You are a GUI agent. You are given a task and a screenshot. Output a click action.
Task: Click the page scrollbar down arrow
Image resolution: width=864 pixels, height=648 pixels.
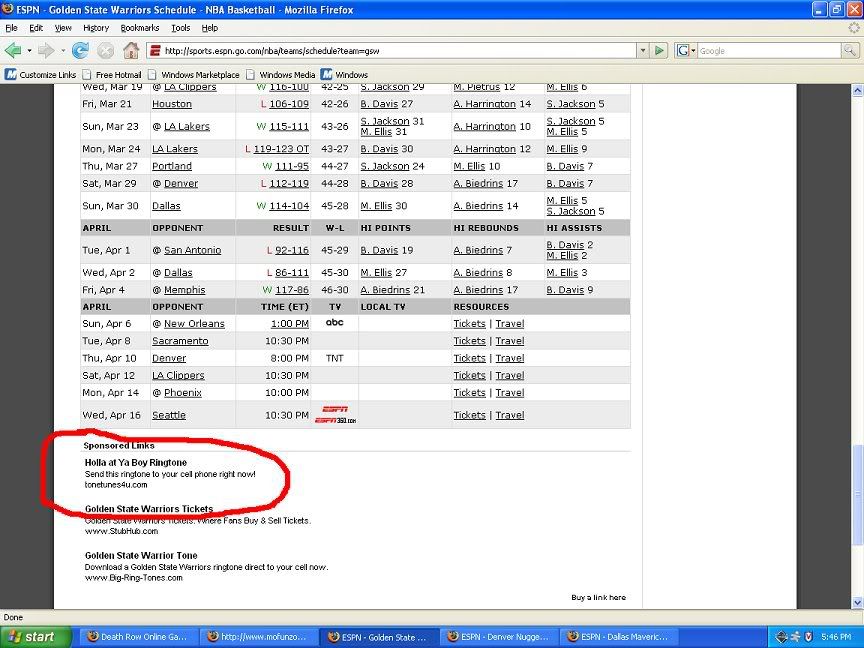click(x=857, y=602)
